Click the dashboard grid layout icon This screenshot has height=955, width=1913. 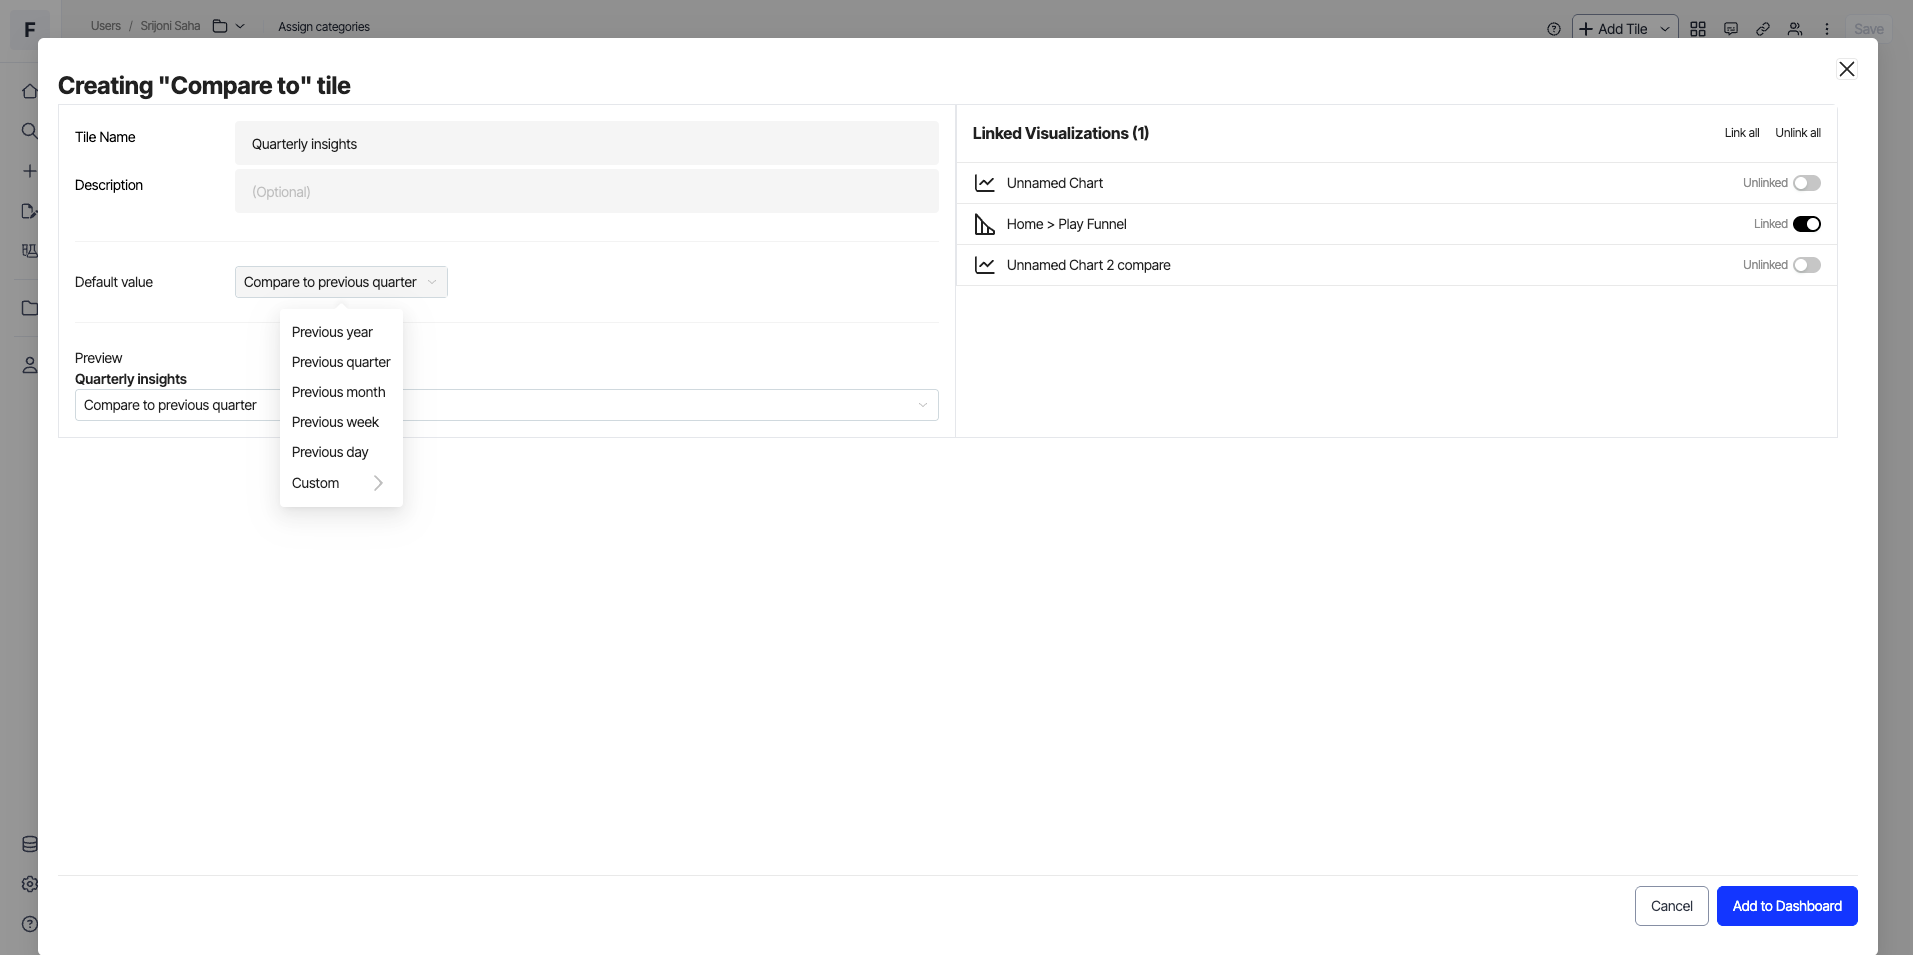click(1697, 29)
